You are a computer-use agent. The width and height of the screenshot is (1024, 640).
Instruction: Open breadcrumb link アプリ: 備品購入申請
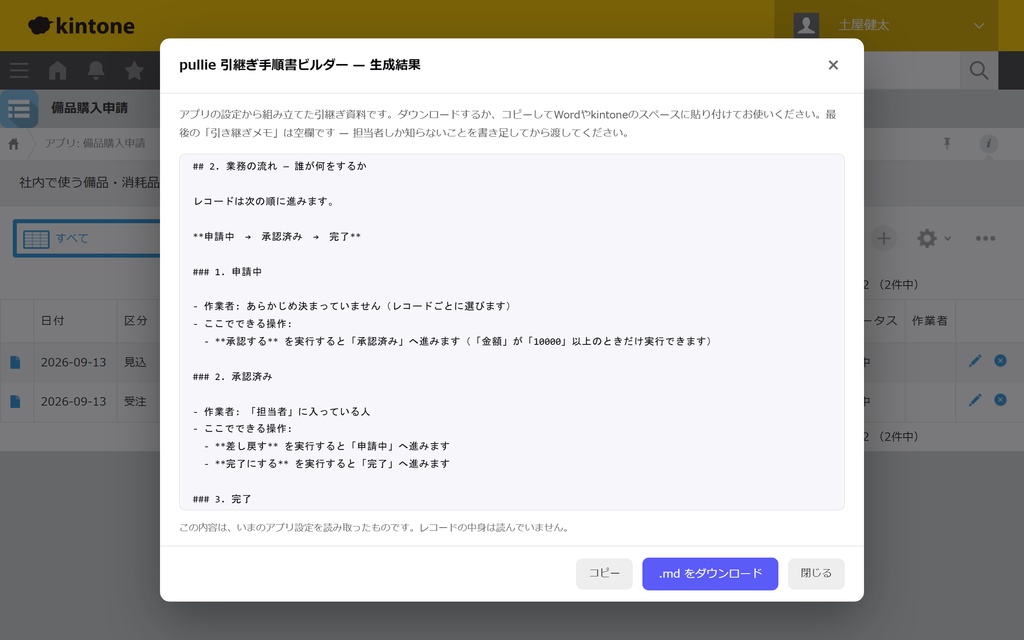tap(95, 143)
